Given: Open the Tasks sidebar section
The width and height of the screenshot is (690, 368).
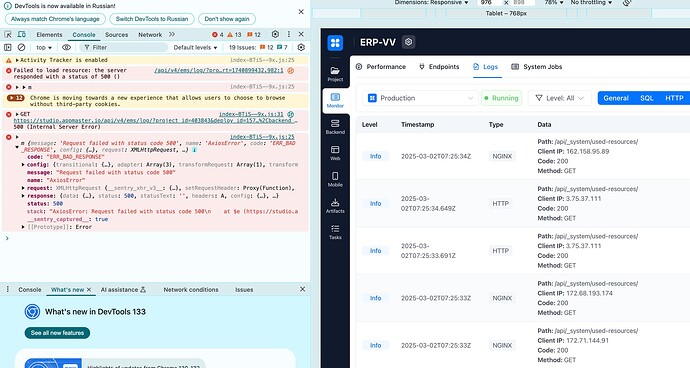Looking at the screenshot, I should 335,232.
